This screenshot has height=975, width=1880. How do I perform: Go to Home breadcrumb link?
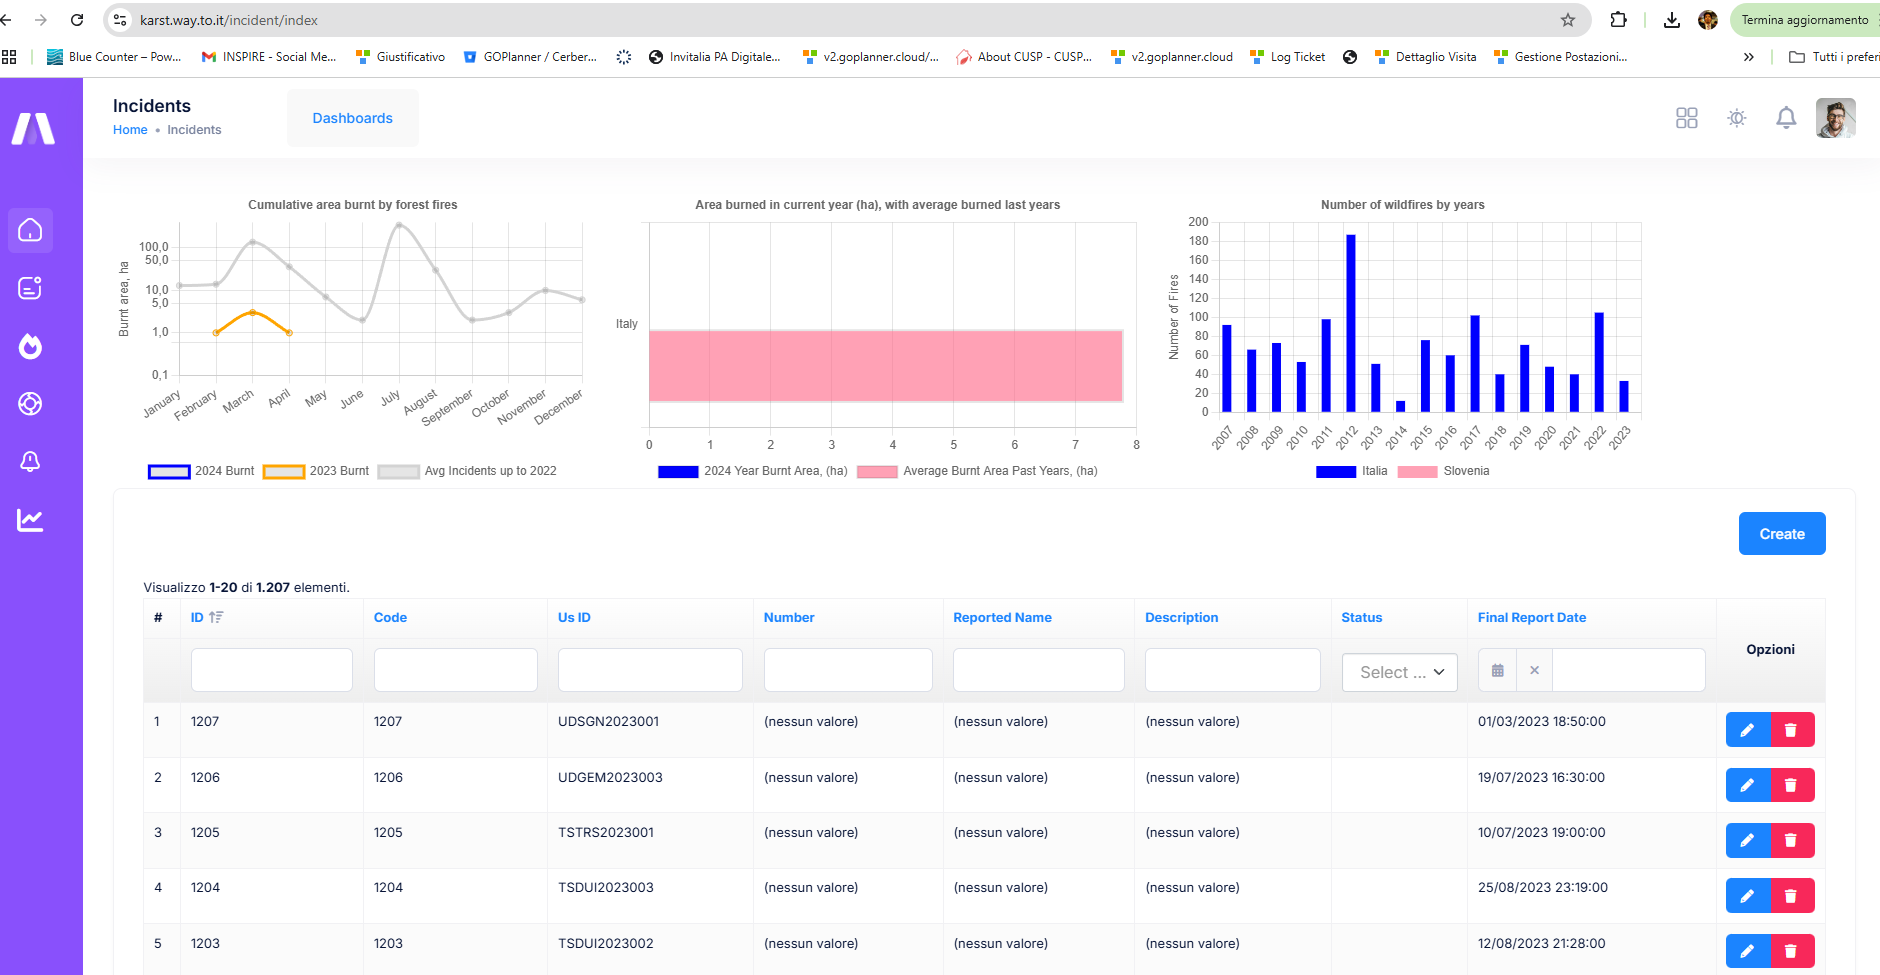pyautogui.click(x=130, y=130)
